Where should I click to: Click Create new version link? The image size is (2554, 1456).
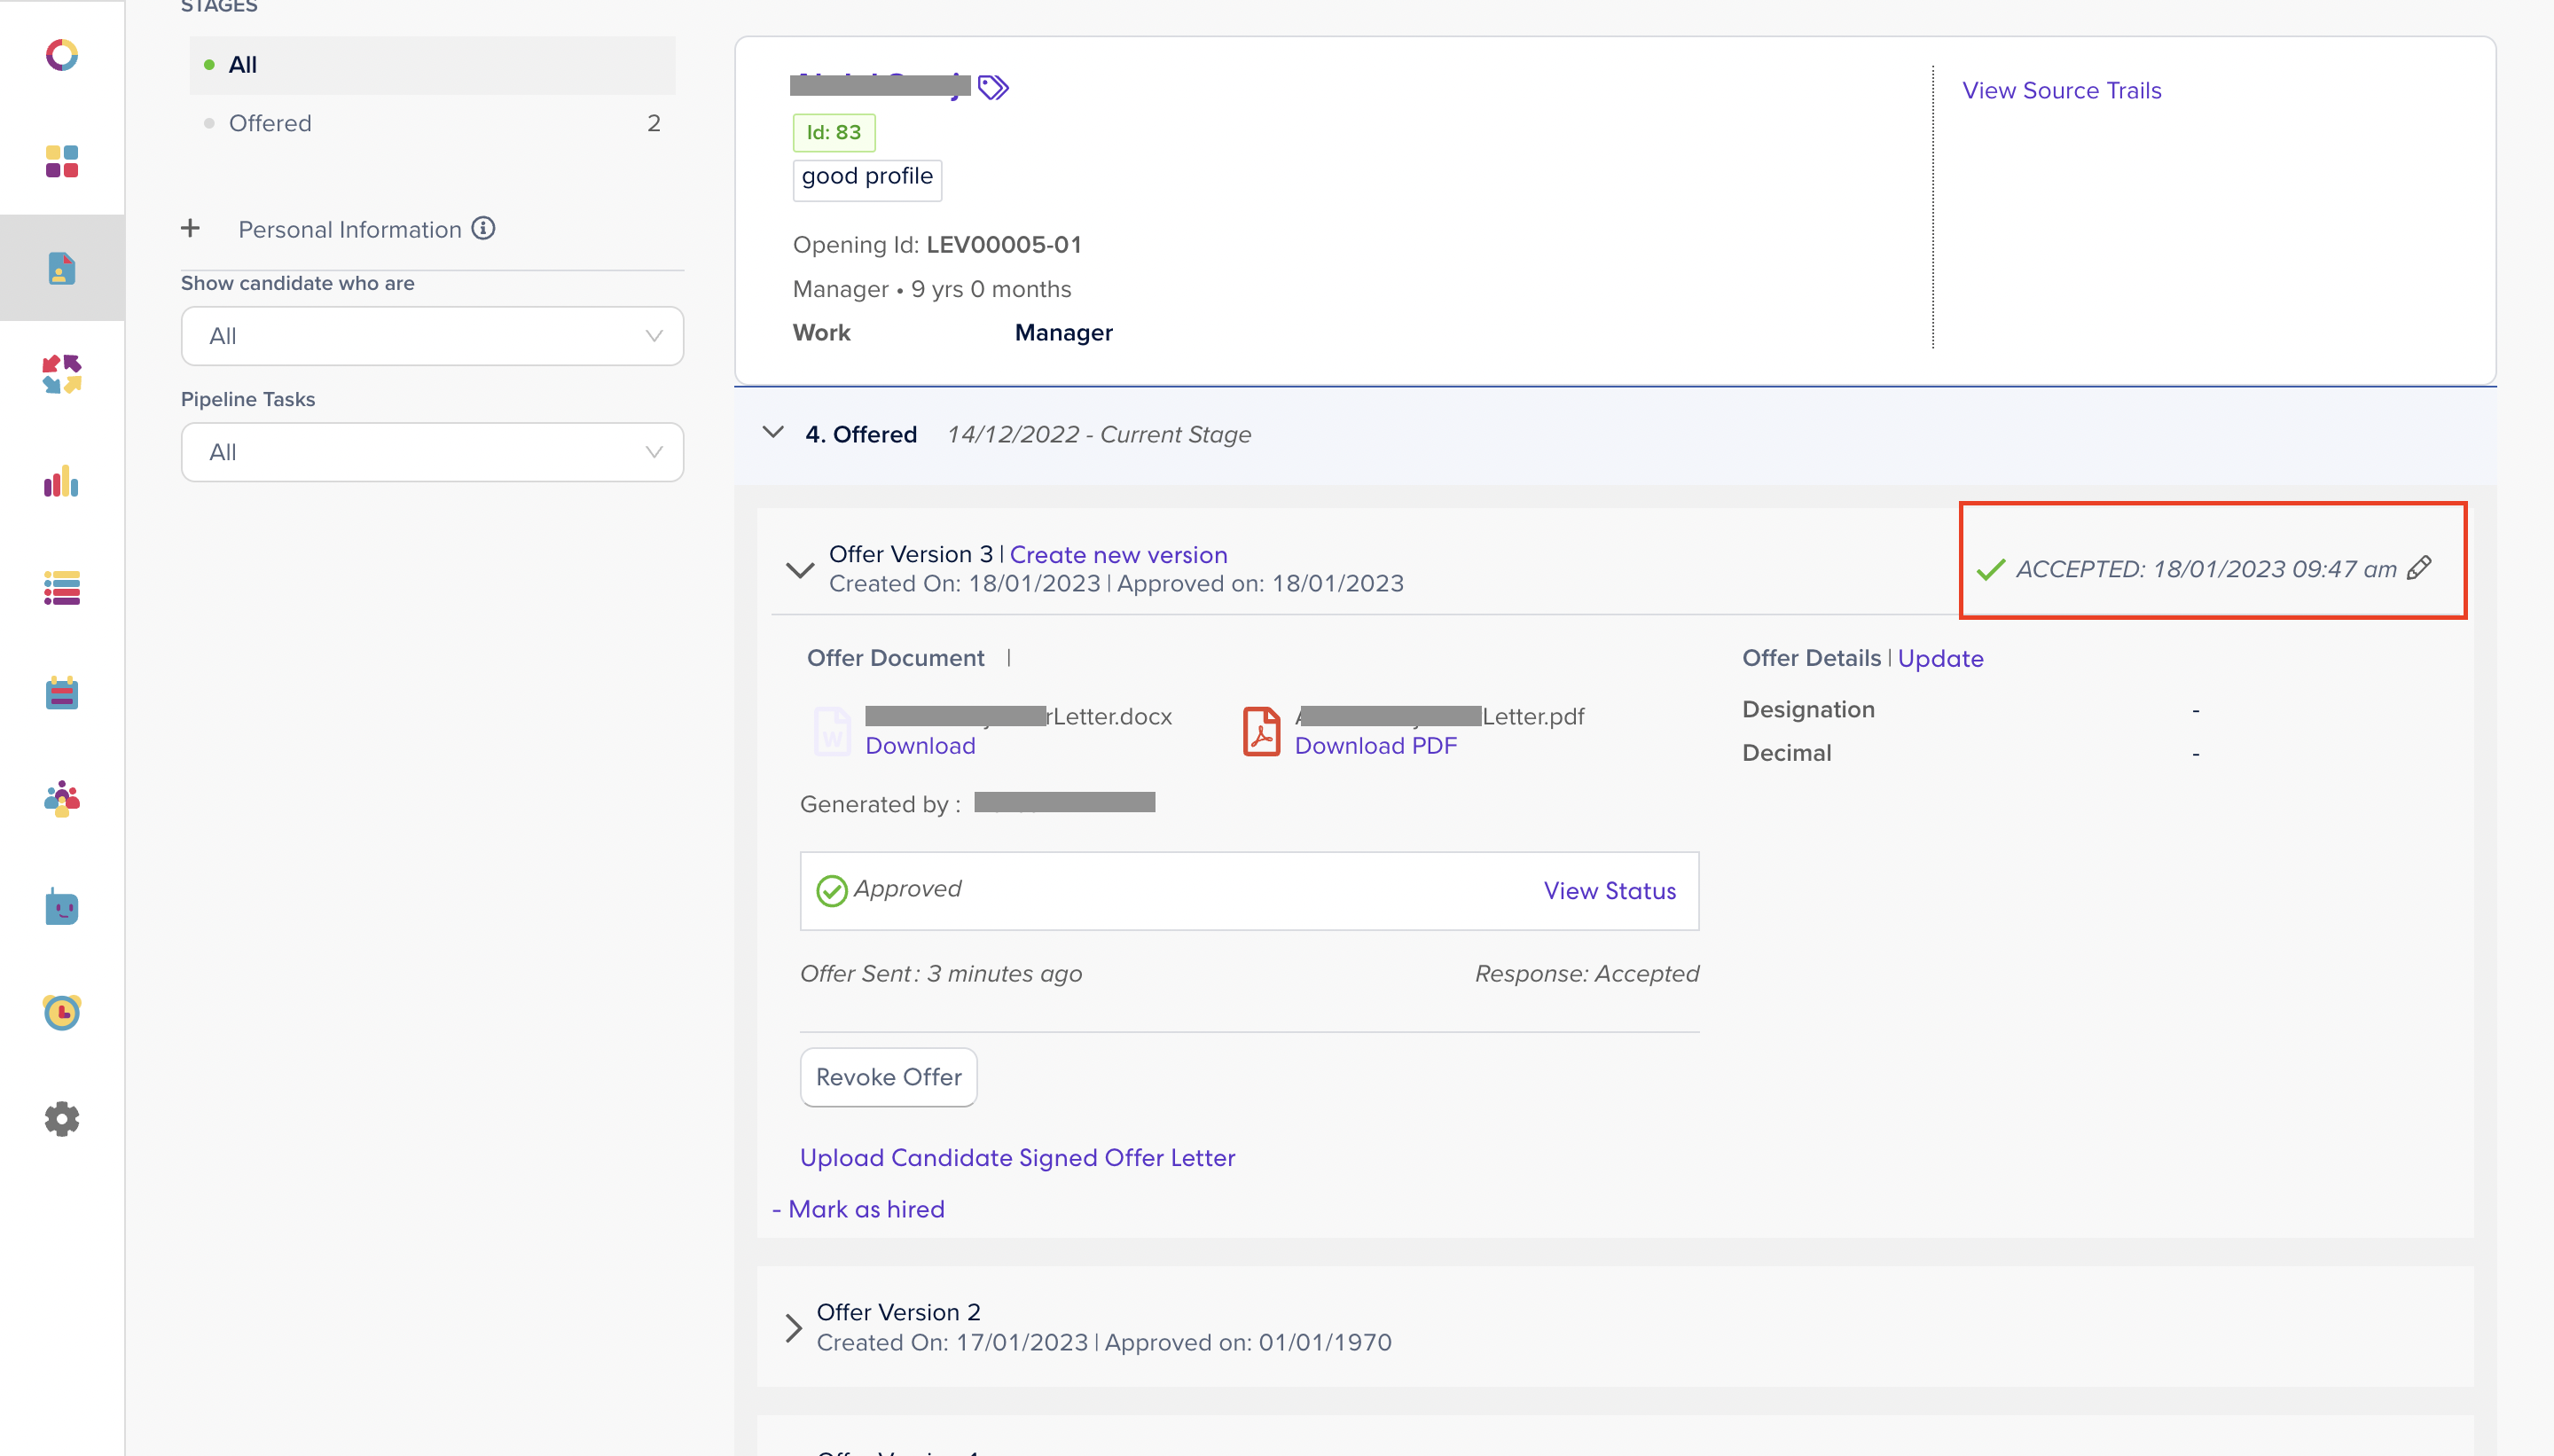pyautogui.click(x=1119, y=554)
